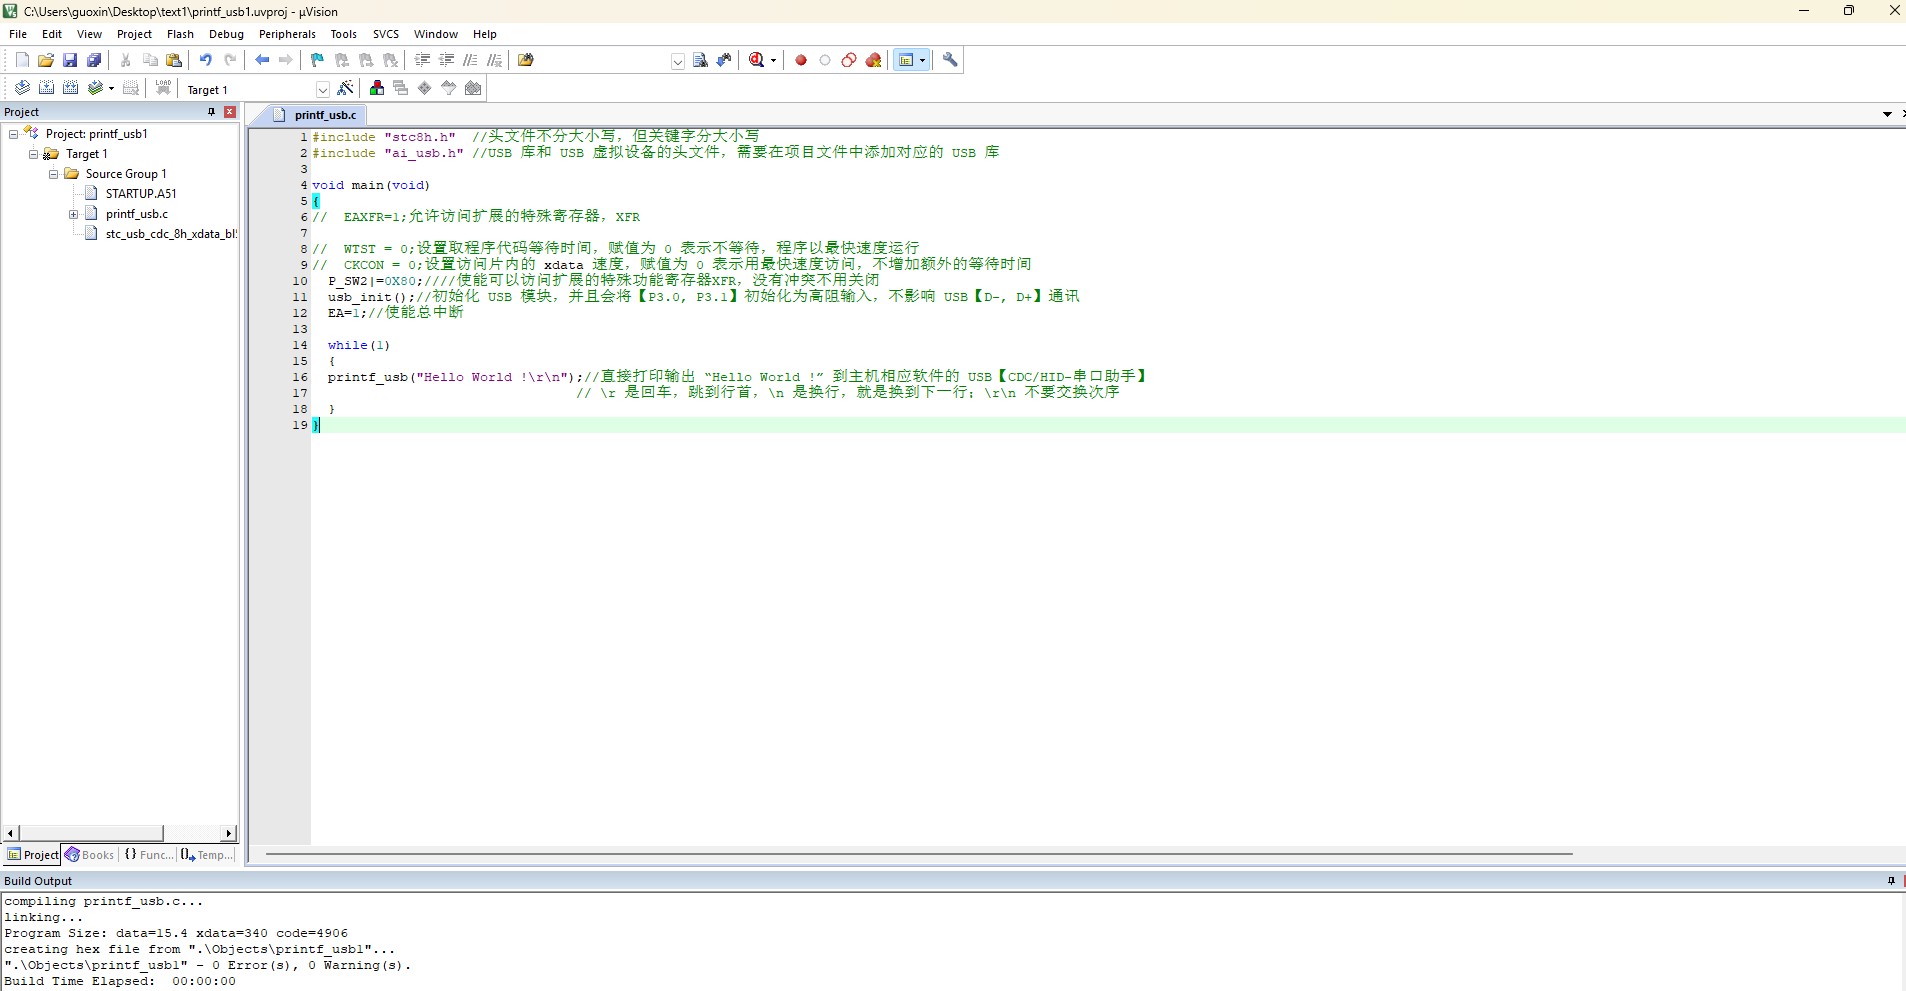This screenshot has height=991, width=1906.
Task: Open Find in Files icon
Action: [526, 60]
